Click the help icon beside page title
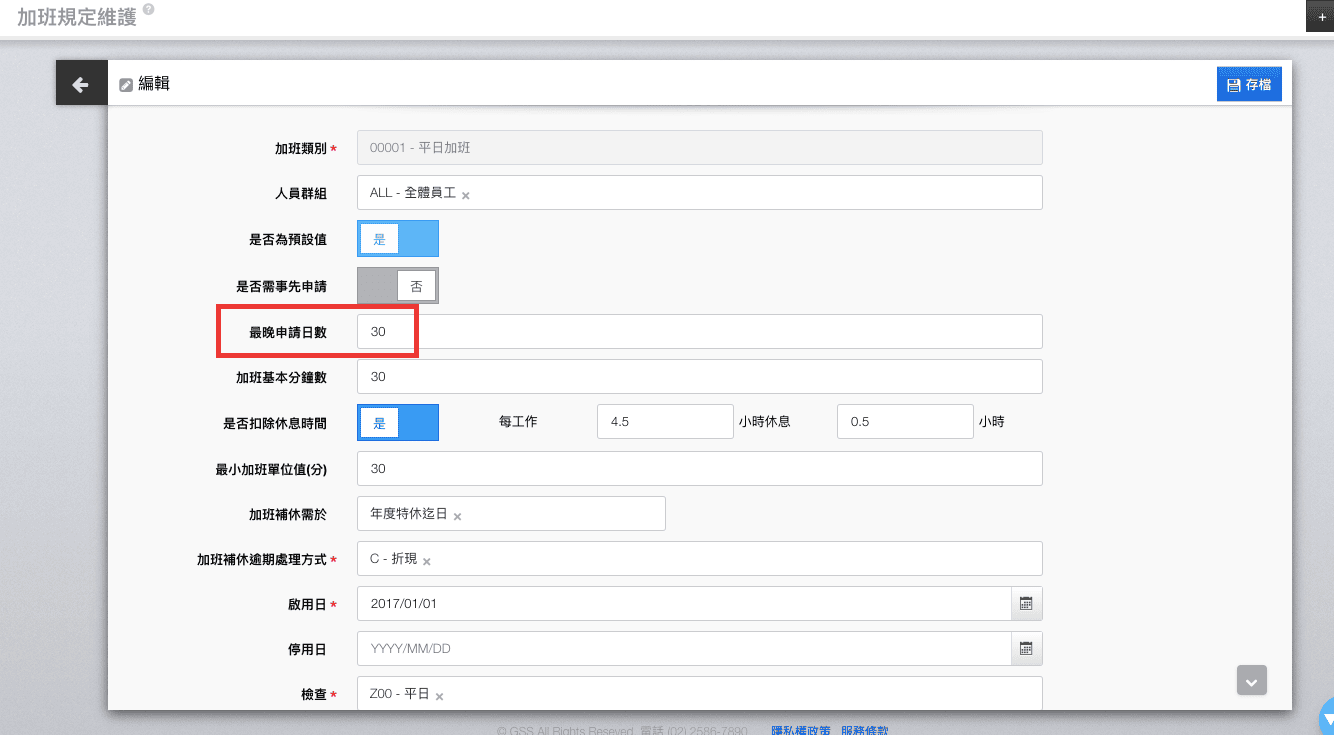Viewport: 1334px width, 735px height. pos(149,9)
